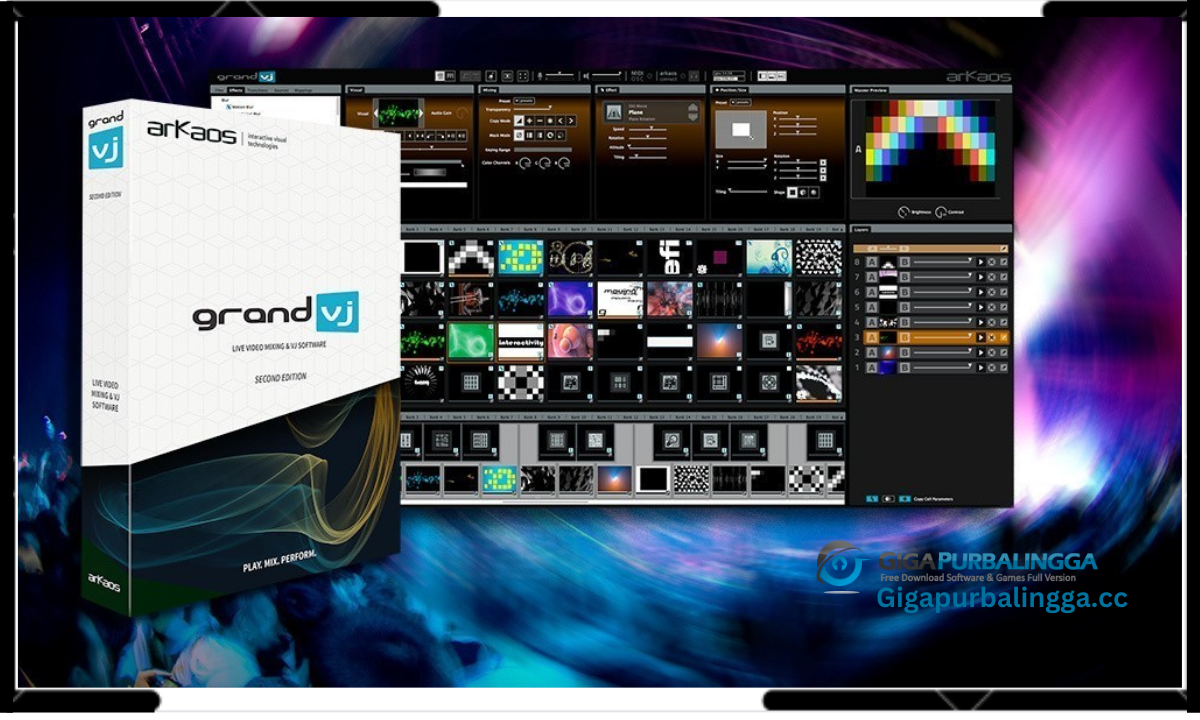Screen dimensions: 1200x720
Task: Toggle the A button on layer 4
Action: tap(872, 322)
